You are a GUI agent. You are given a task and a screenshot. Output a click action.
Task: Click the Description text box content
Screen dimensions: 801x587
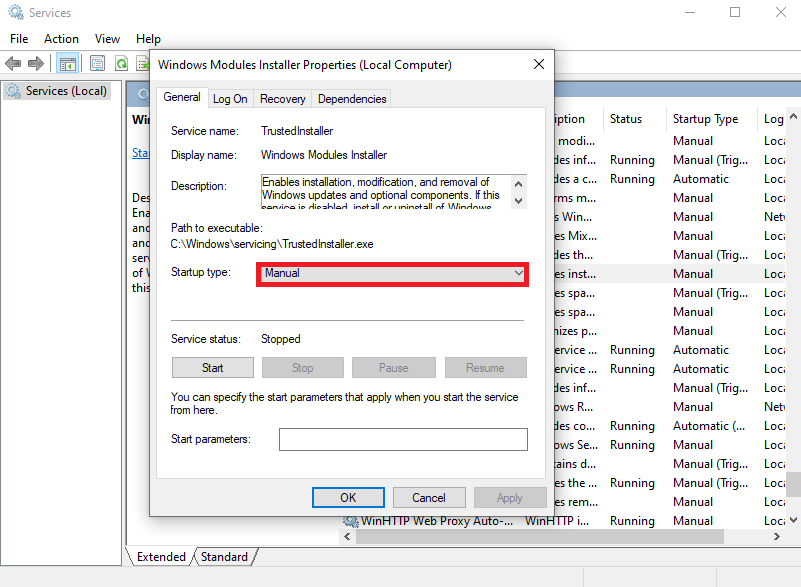(386, 192)
